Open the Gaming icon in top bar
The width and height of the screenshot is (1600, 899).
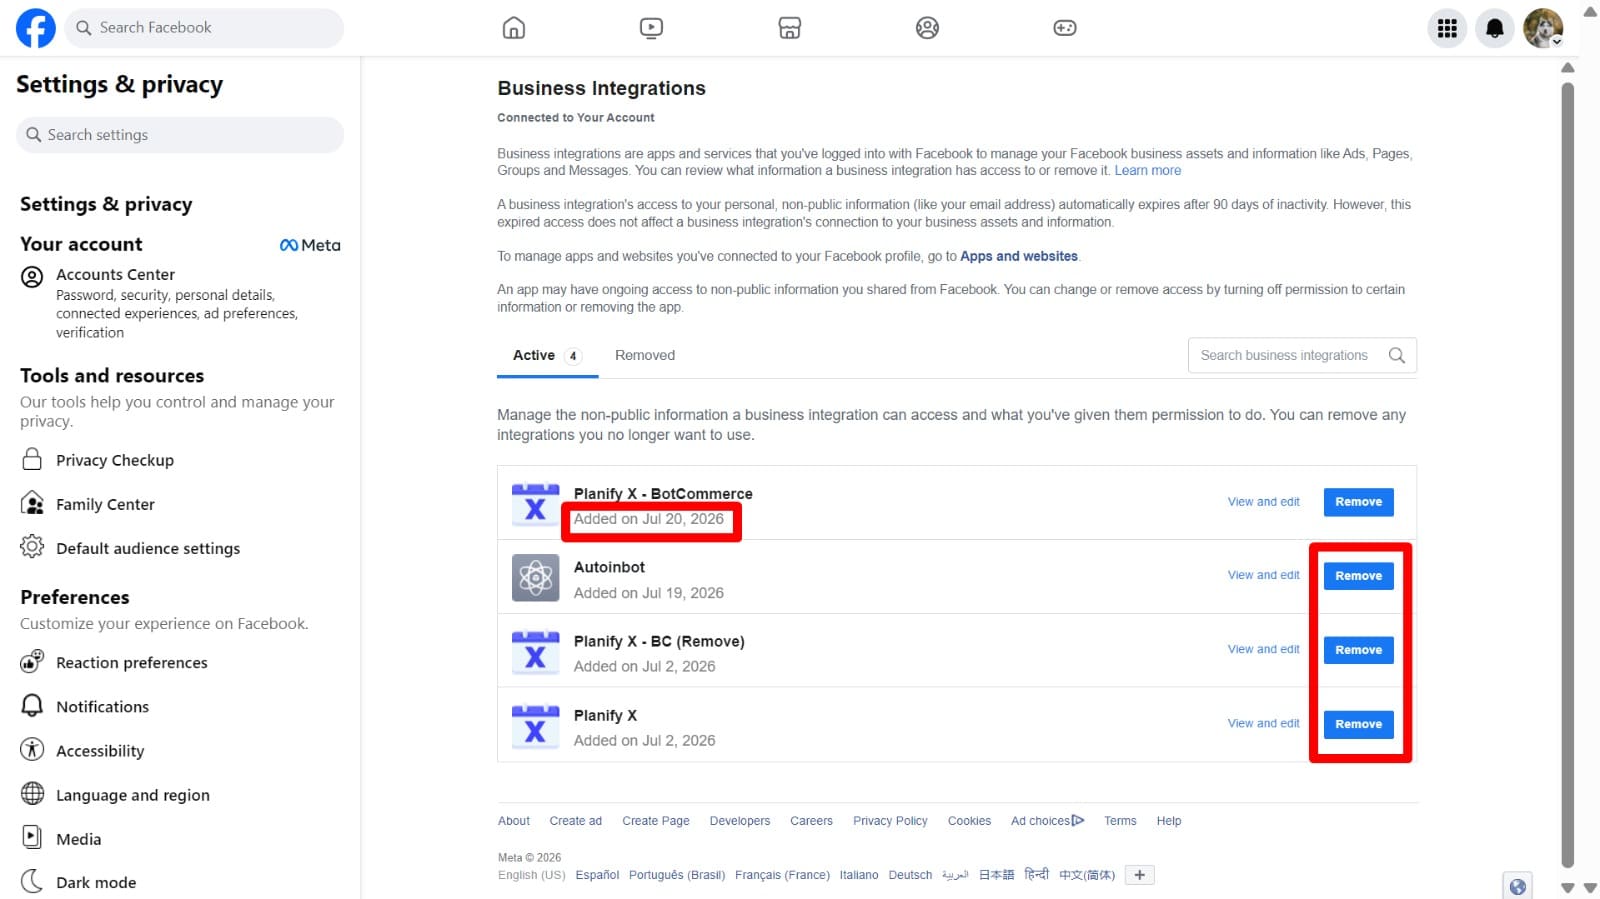point(1065,28)
